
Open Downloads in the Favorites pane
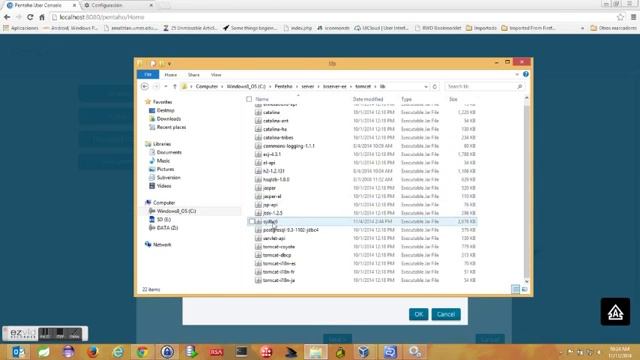169,119
